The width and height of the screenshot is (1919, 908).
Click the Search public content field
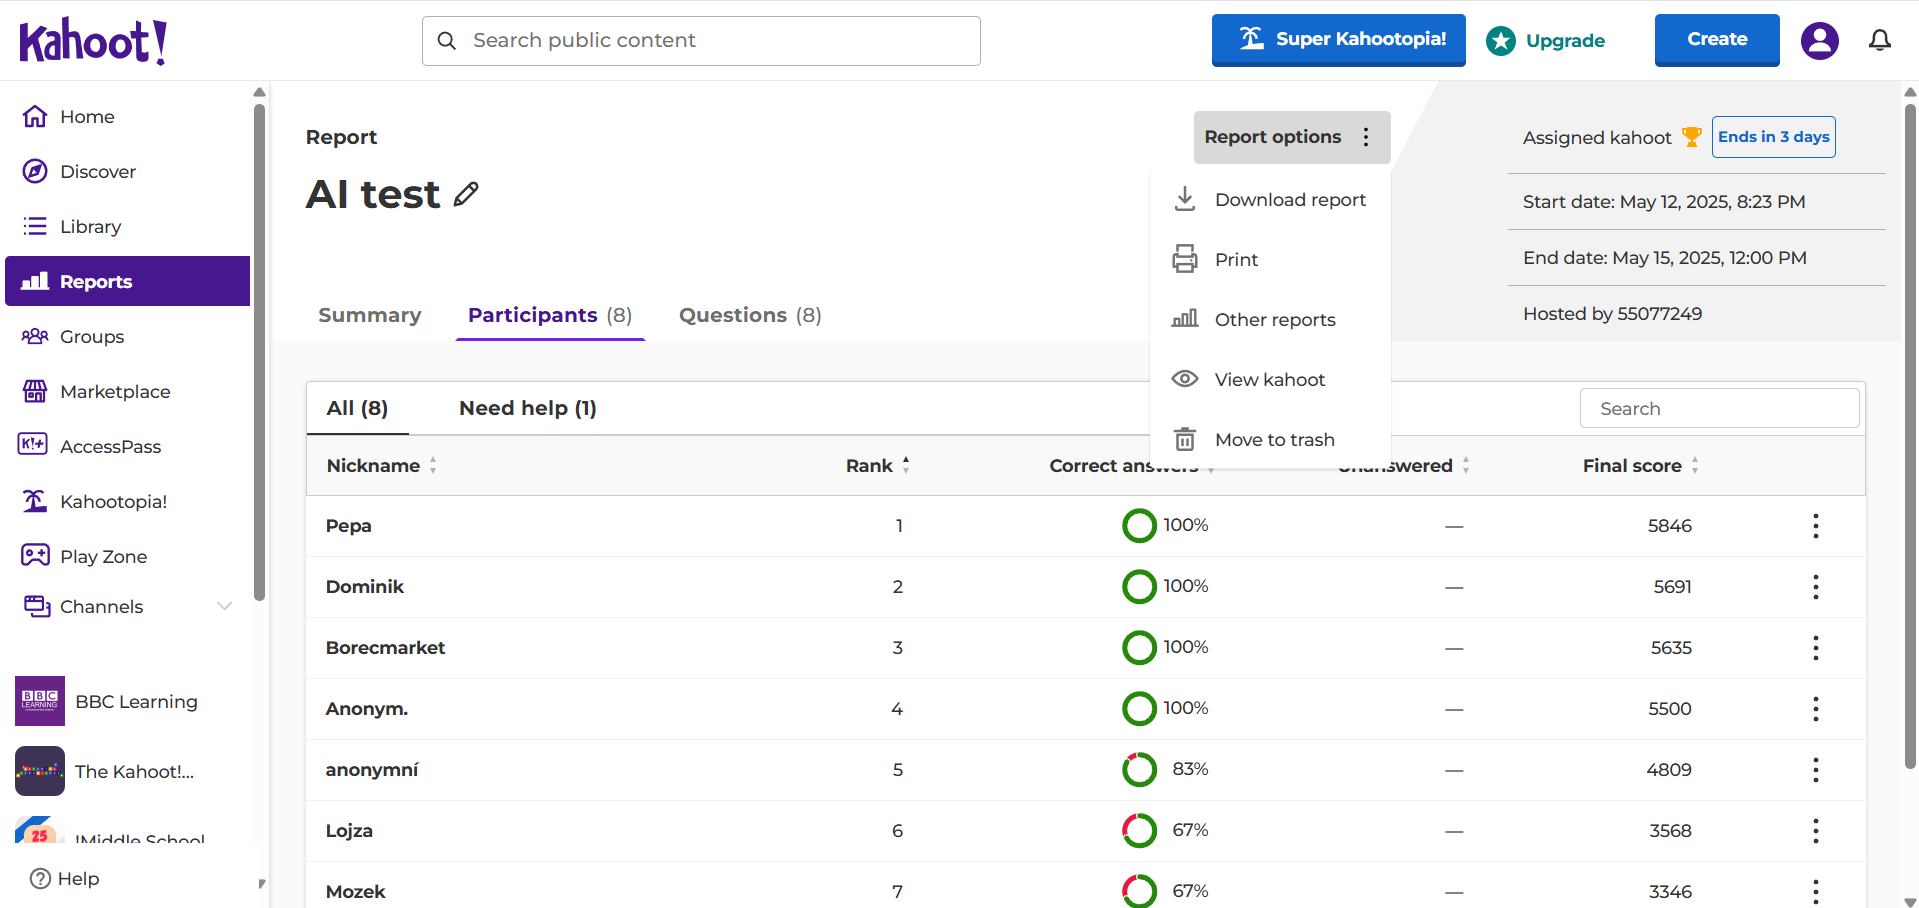(701, 41)
